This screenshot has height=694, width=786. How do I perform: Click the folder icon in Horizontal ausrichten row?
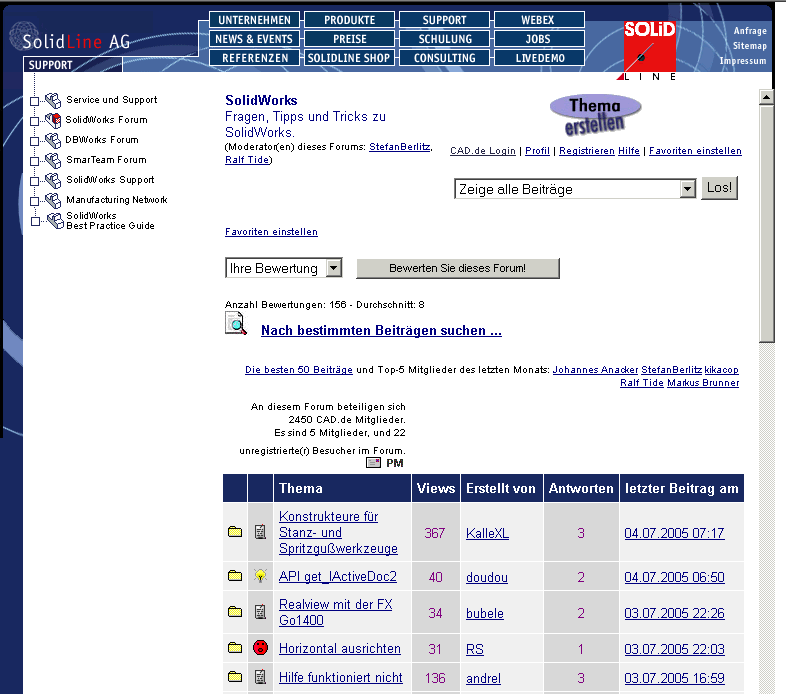(x=235, y=648)
